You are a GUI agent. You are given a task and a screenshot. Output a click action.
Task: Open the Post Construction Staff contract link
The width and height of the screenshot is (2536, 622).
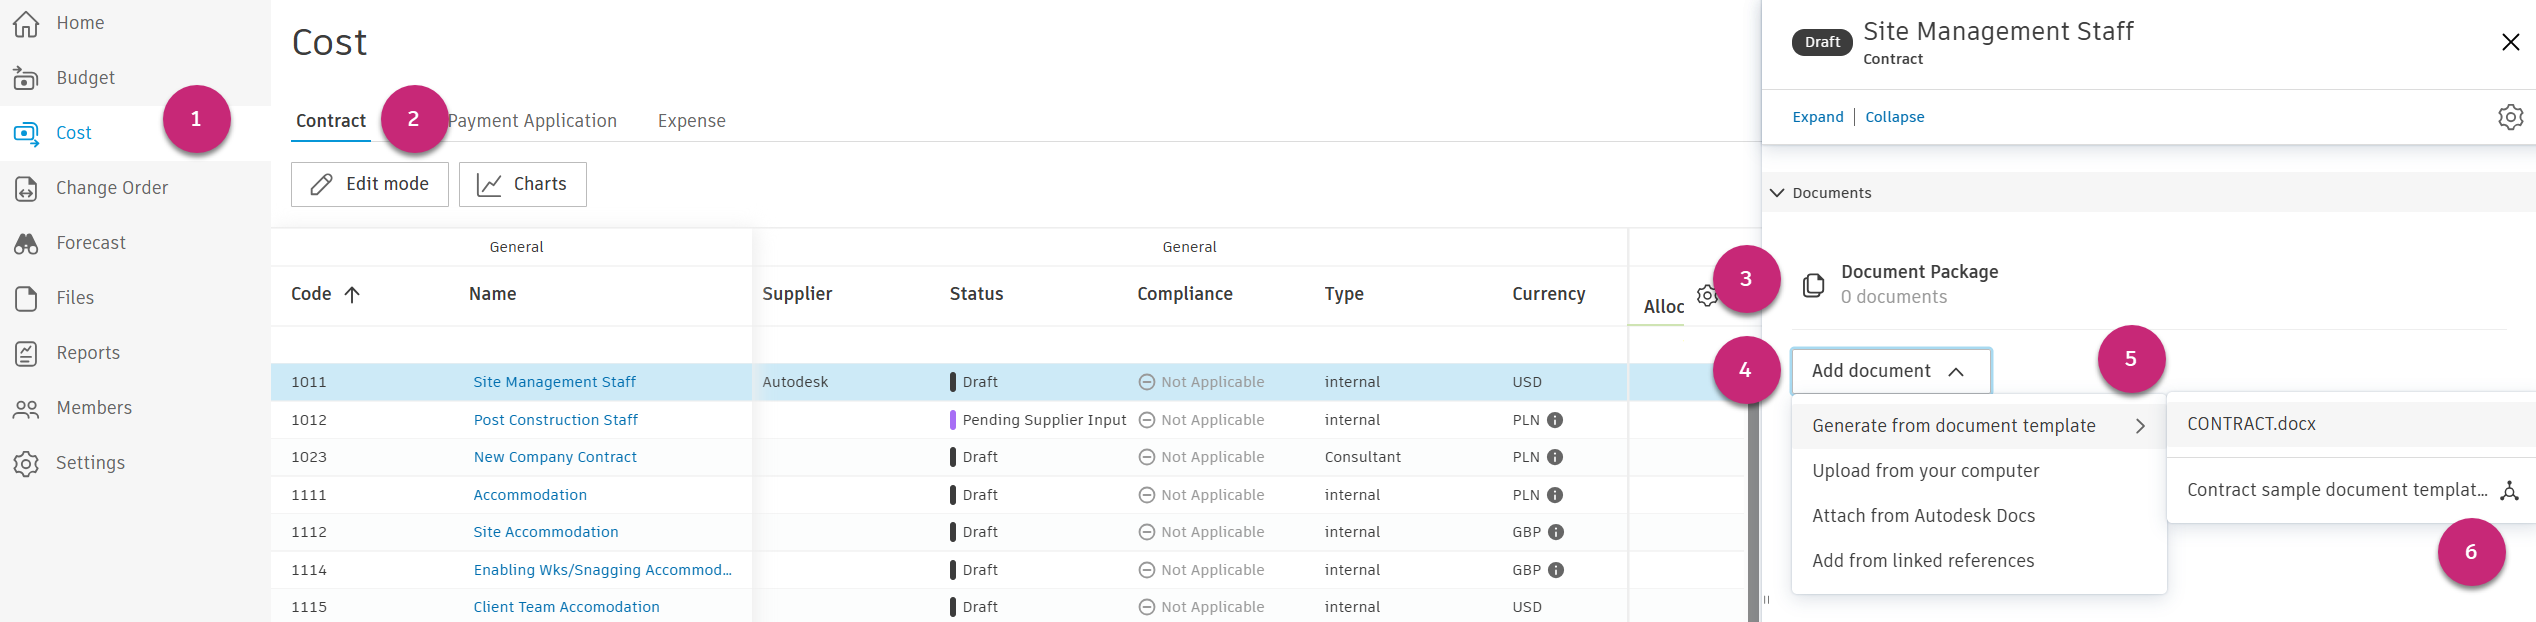tap(555, 420)
